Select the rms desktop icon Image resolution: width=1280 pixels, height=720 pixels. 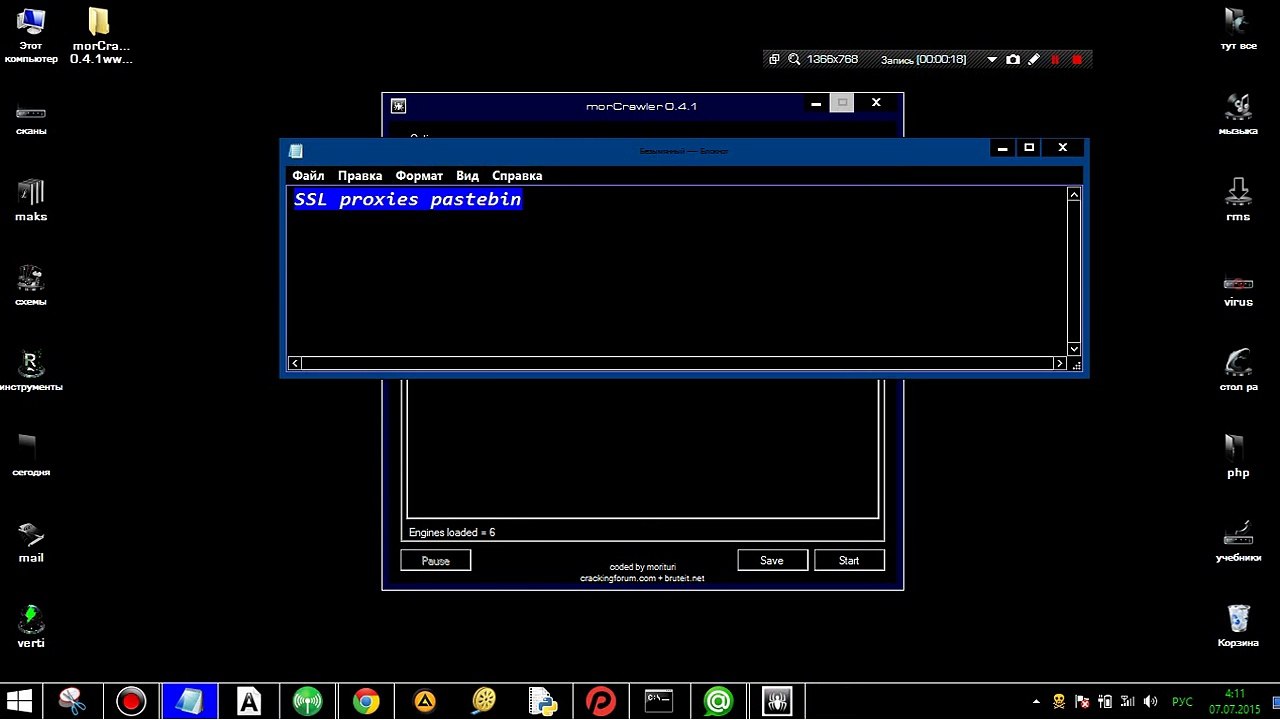(x=1238, y=200)
